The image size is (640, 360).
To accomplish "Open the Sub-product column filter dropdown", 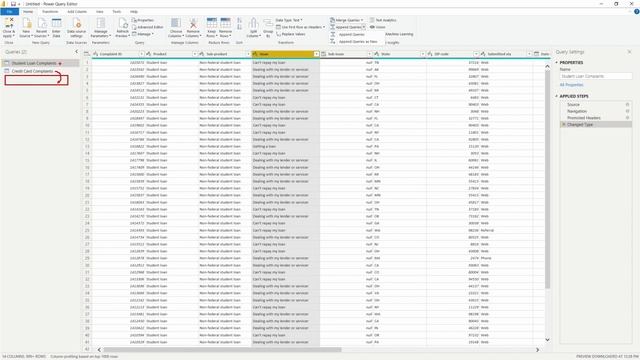I will [248, 54].
